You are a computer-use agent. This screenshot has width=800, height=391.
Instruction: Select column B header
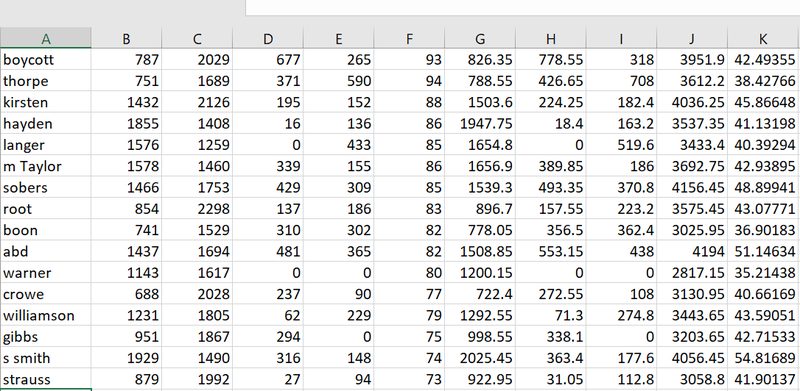point(127,38)
